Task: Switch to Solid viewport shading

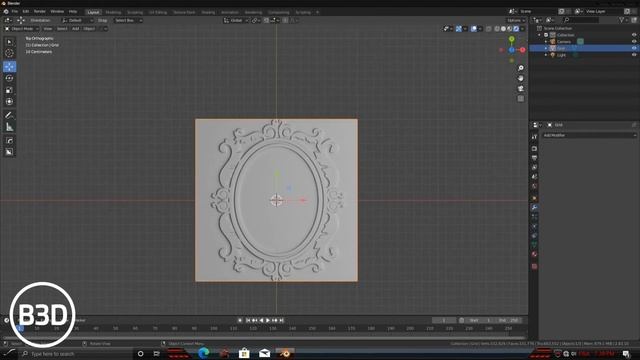Action: point(503,29)
